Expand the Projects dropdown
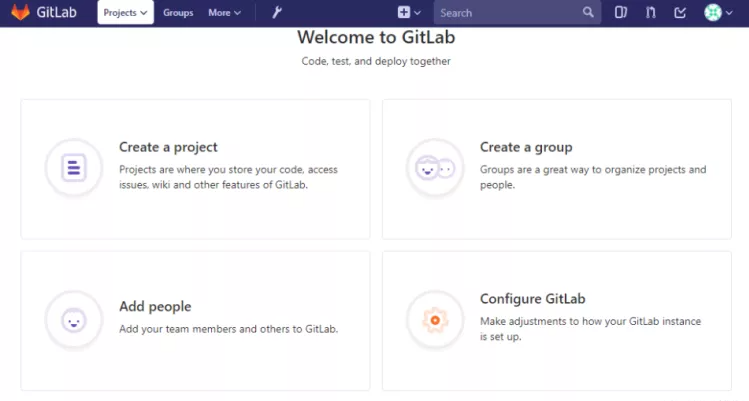The height and width of the screenshot is (401, 749). tap(126, 12)
